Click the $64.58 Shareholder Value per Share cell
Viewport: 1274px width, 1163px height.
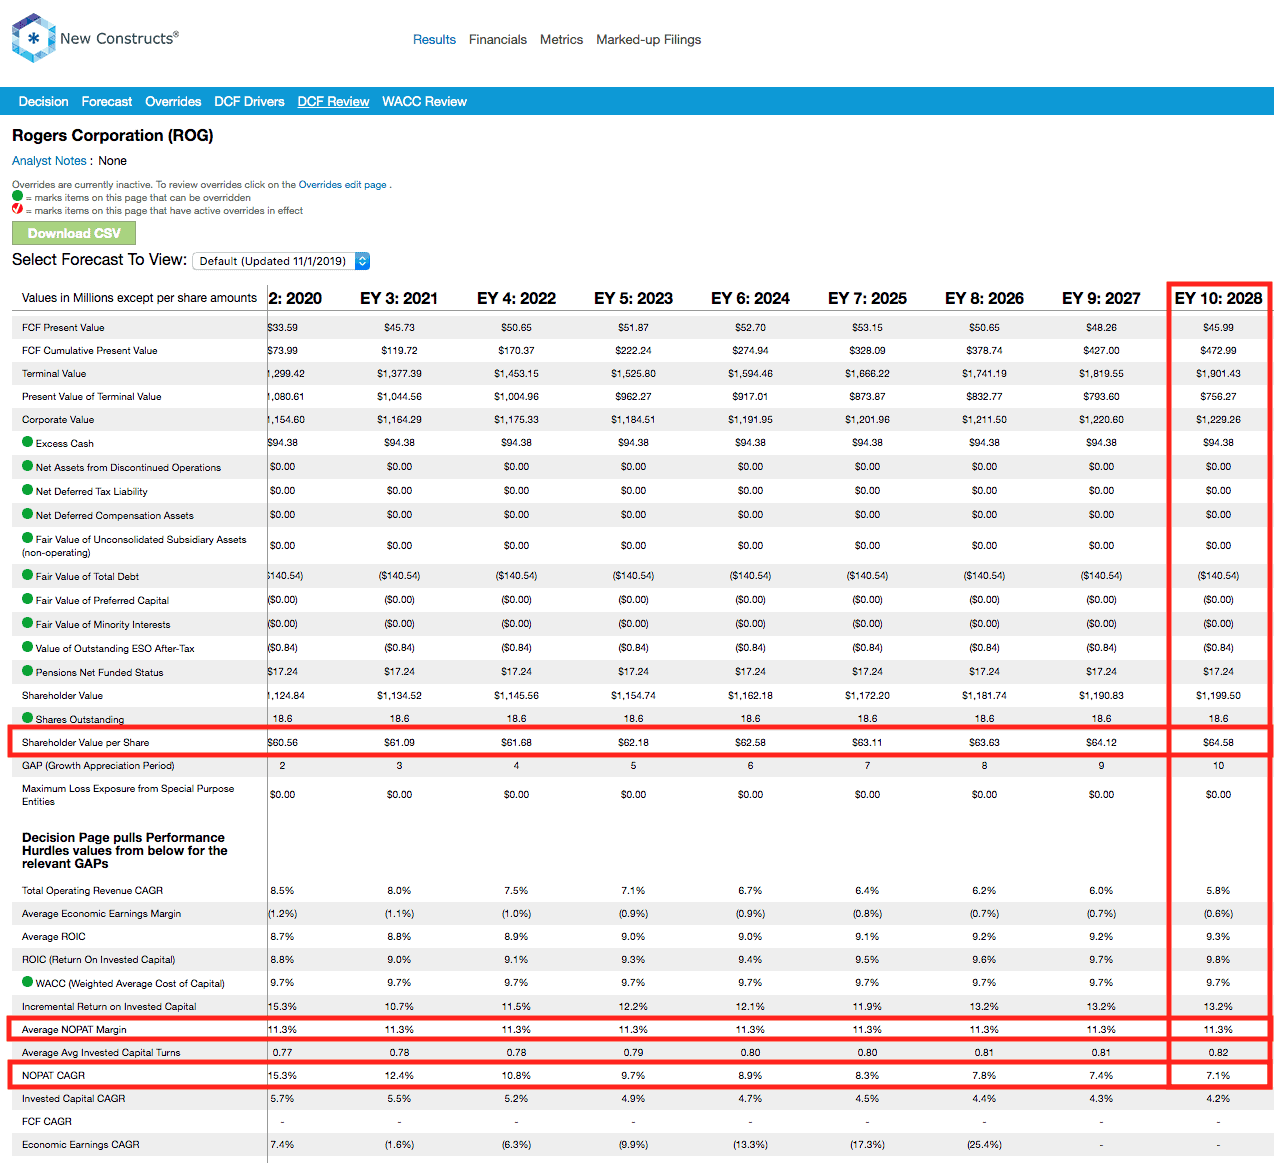[1218, 743]
